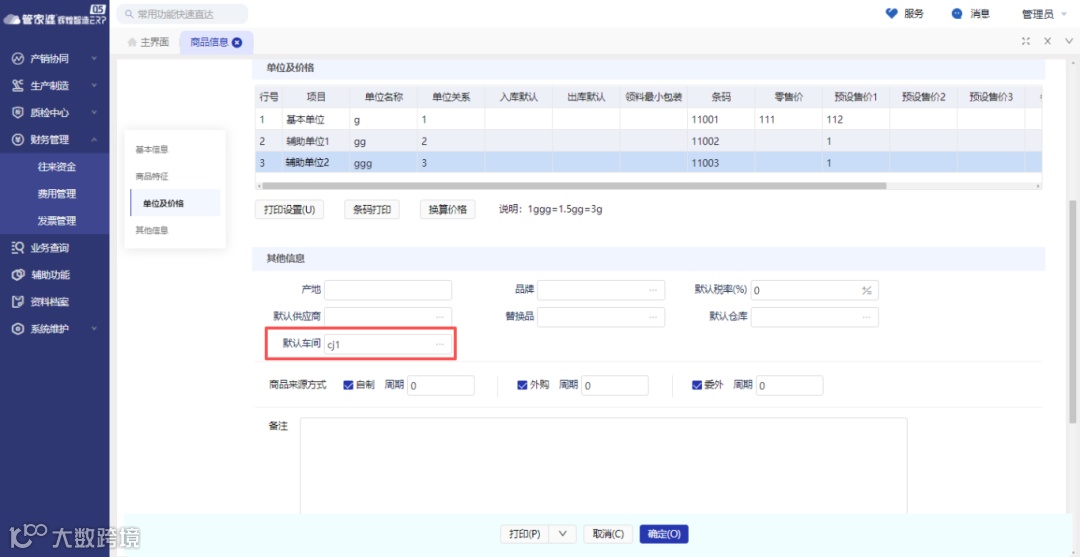Click the 消息 message icon
The image size is (1080, 557).
(957, 14)
